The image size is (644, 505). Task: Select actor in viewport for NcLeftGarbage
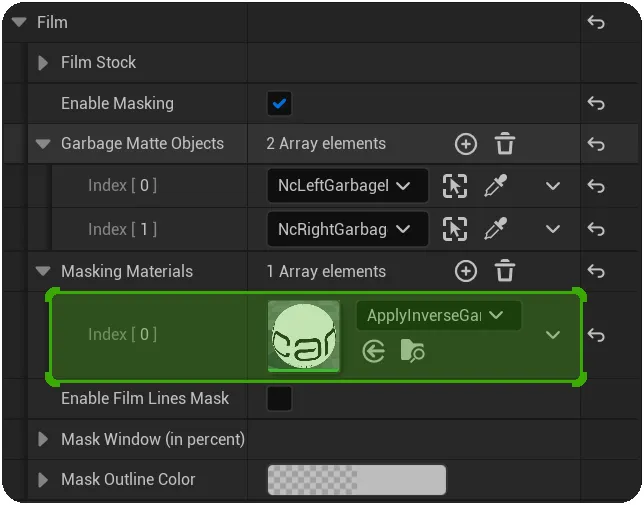coord(455,186)
